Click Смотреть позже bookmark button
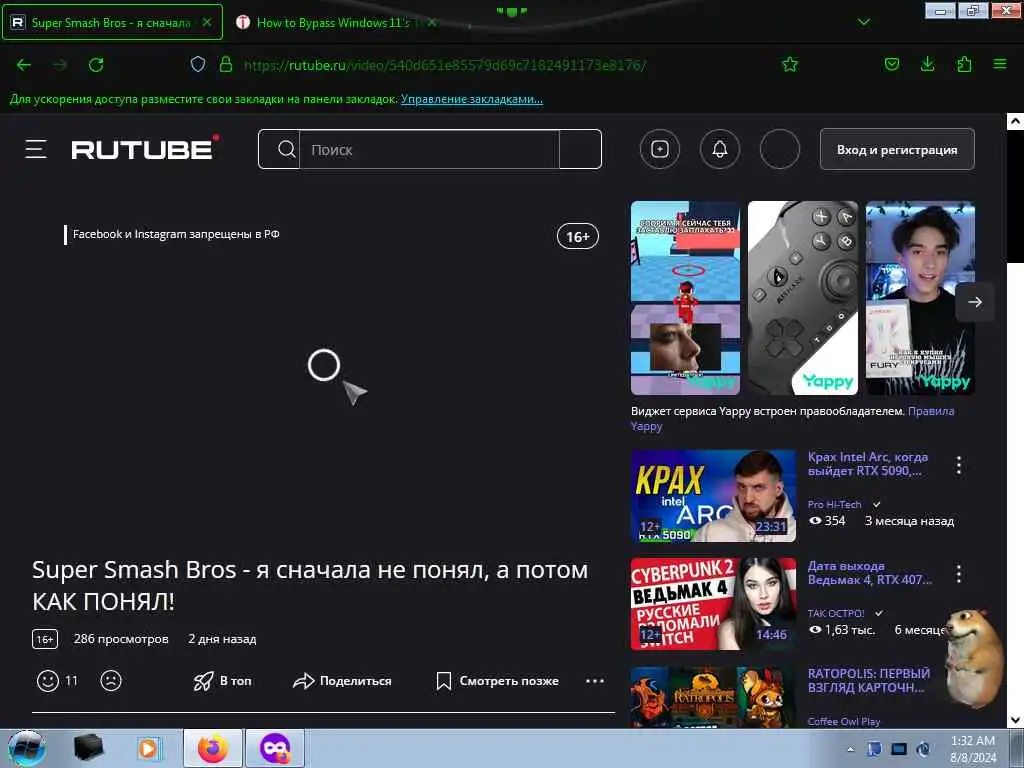This screenshot has height=768, width=1024. click(x=497, y=680)
